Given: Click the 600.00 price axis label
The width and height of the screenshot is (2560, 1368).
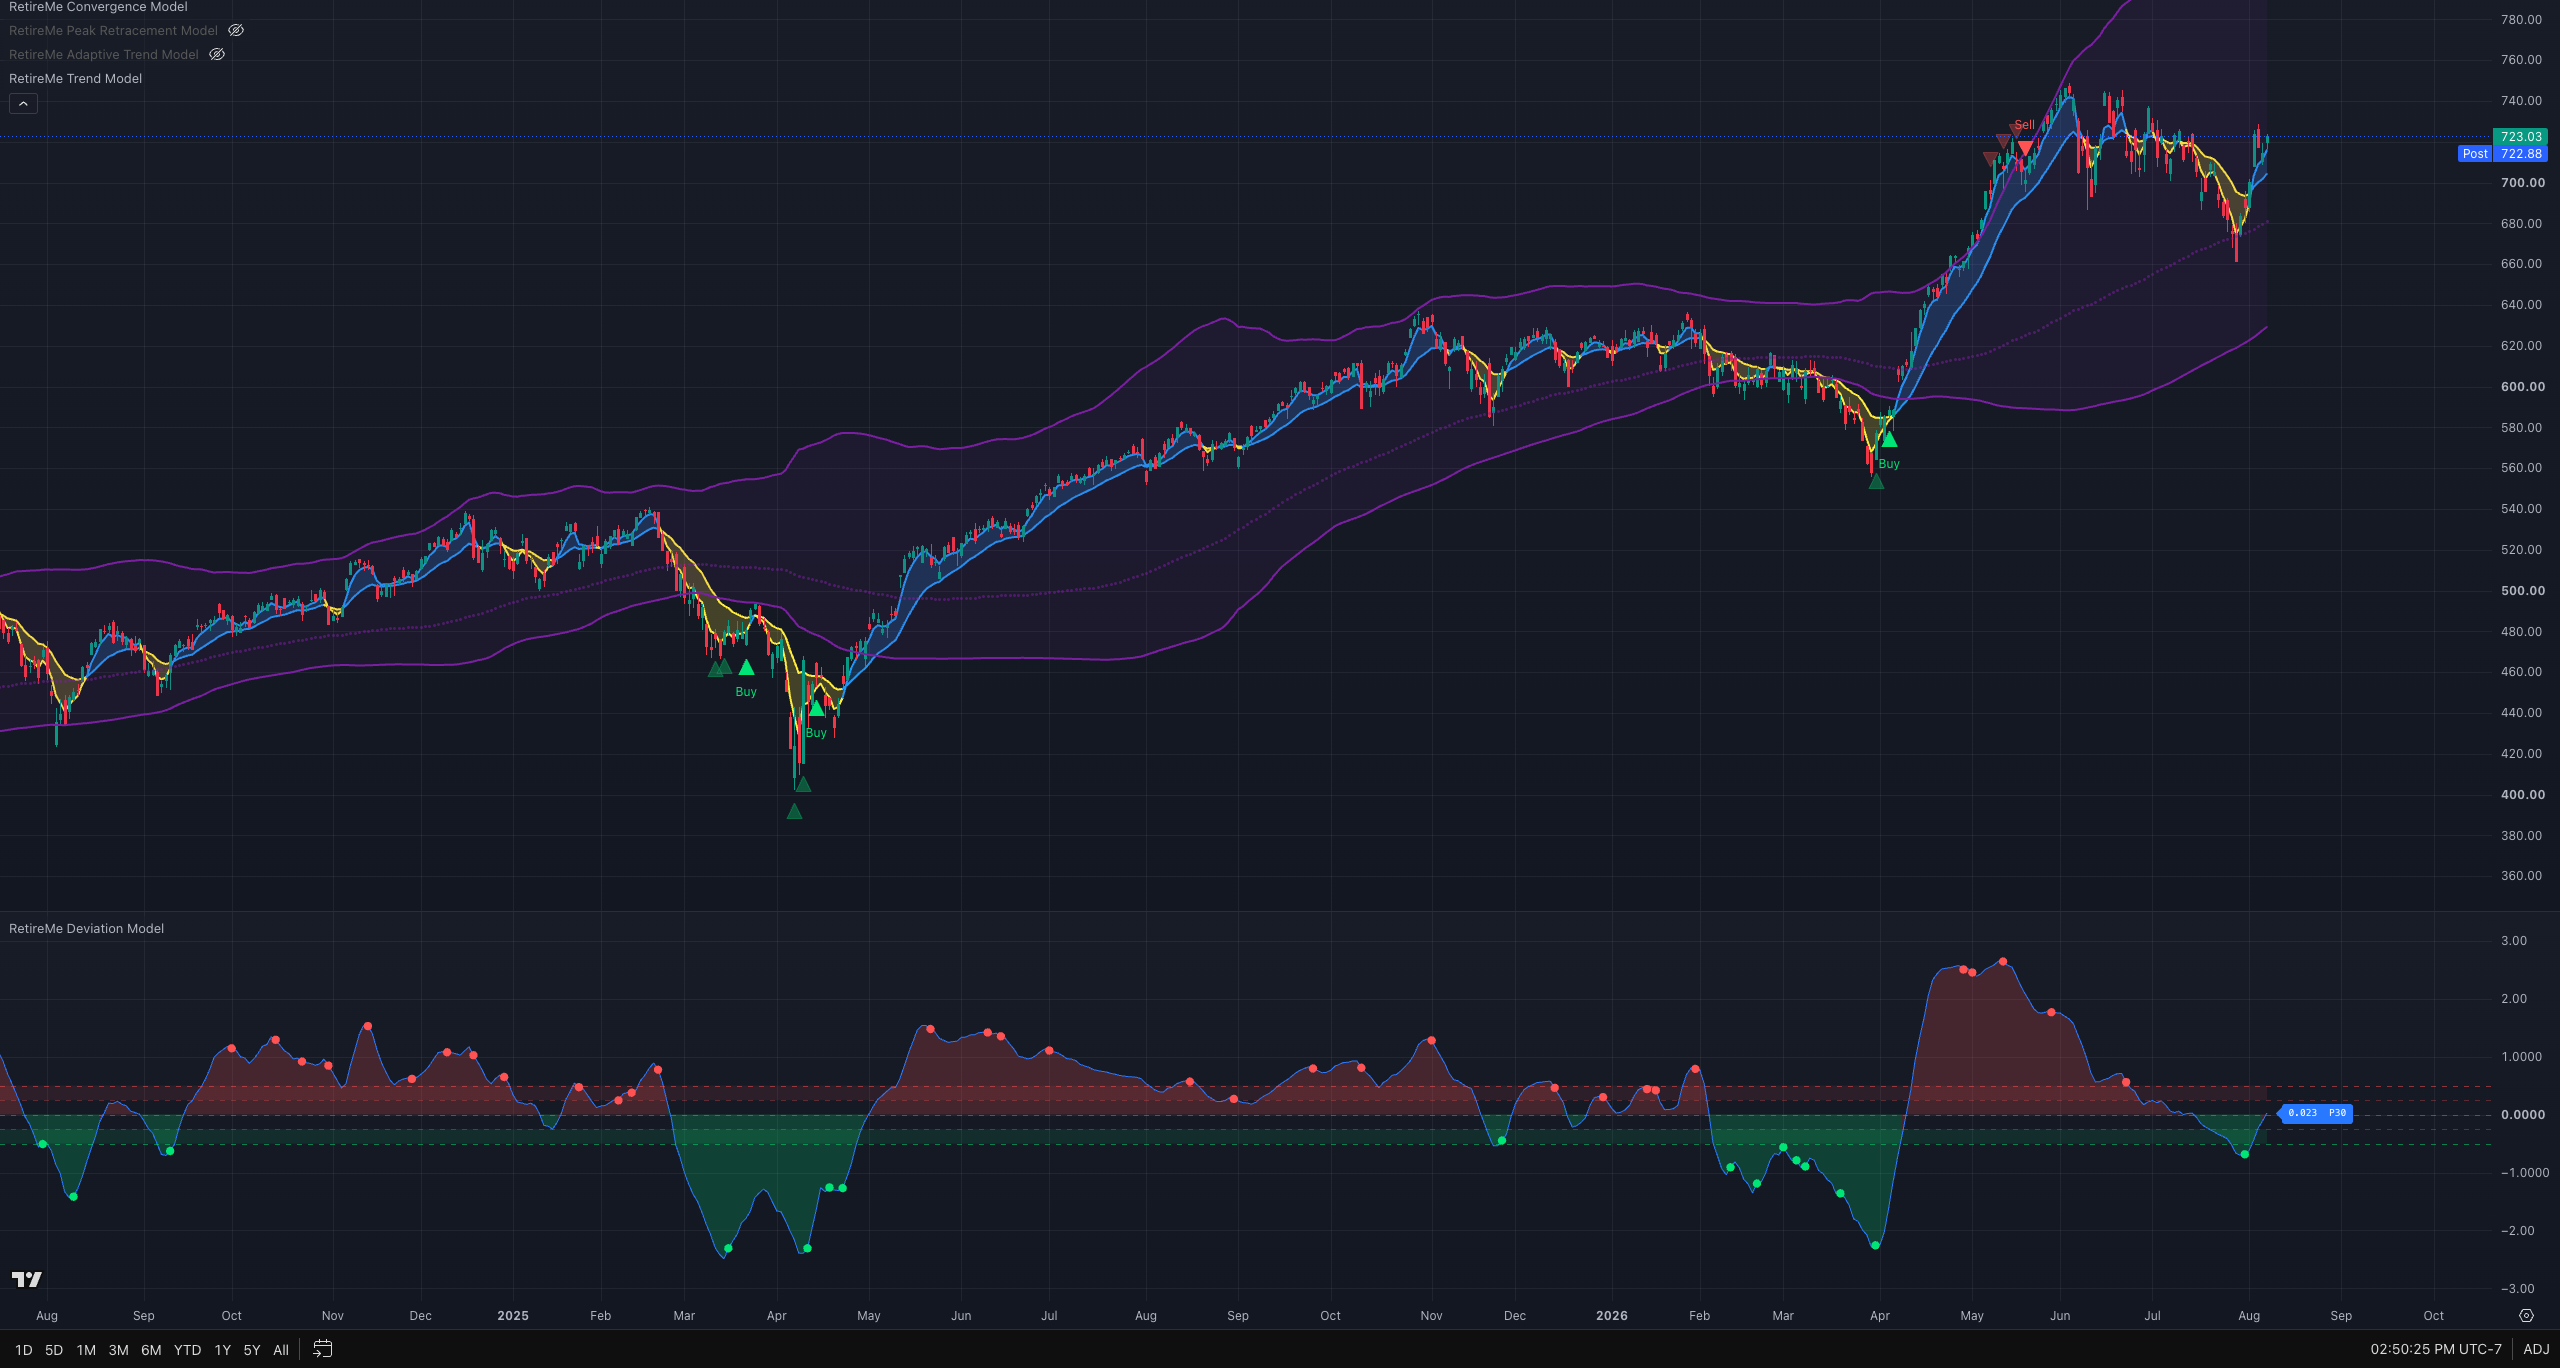Looking at the screenshot, I should [2523, 387].
